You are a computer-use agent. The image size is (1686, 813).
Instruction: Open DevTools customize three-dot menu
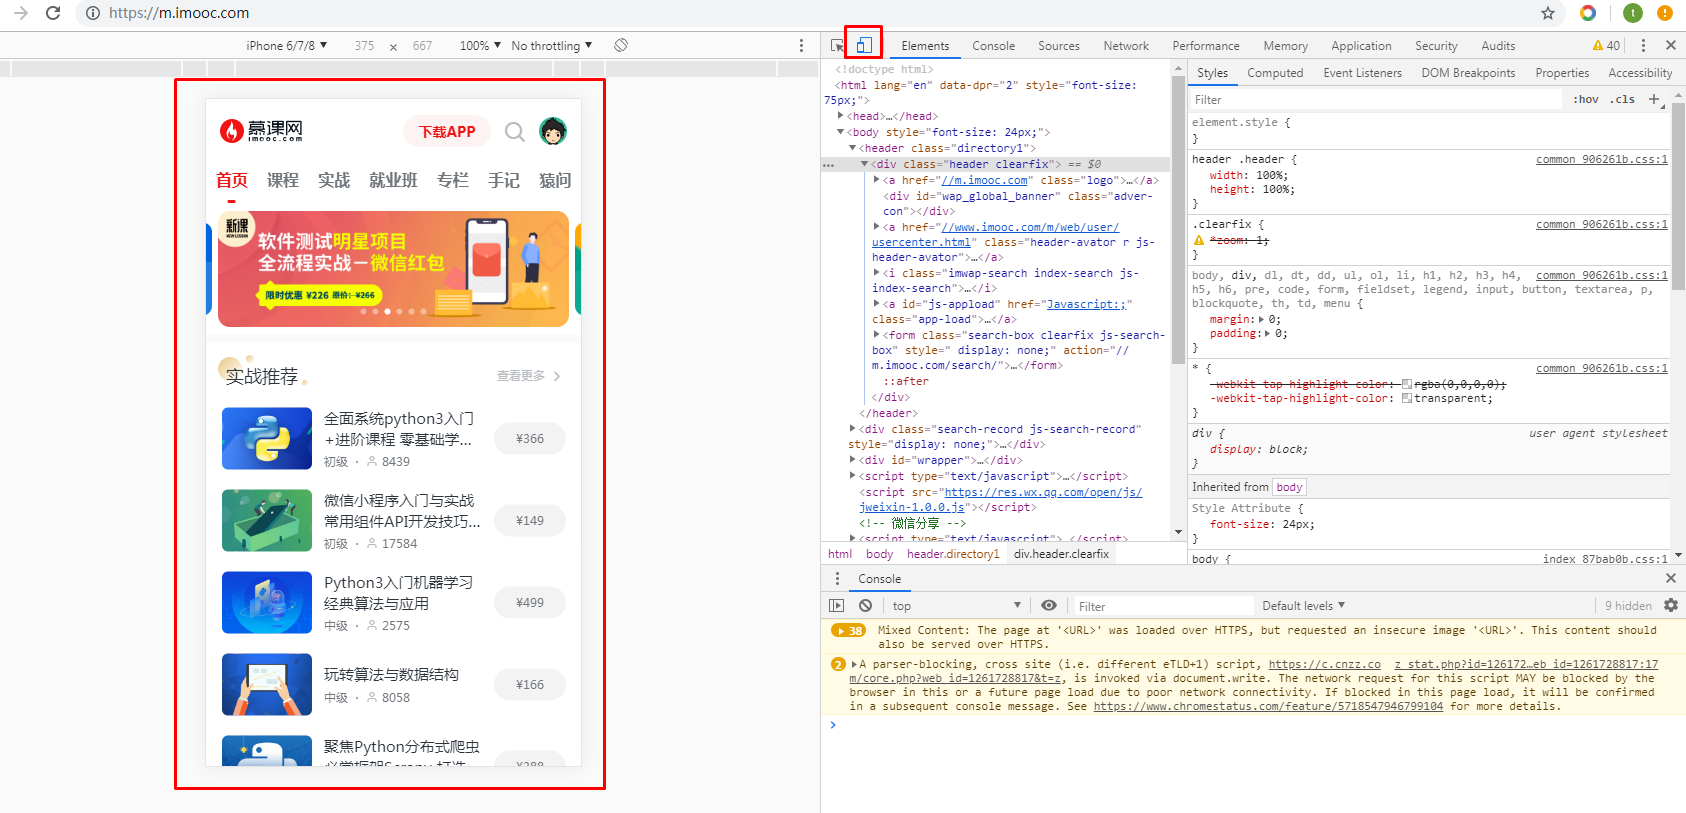pos(1643,45)
